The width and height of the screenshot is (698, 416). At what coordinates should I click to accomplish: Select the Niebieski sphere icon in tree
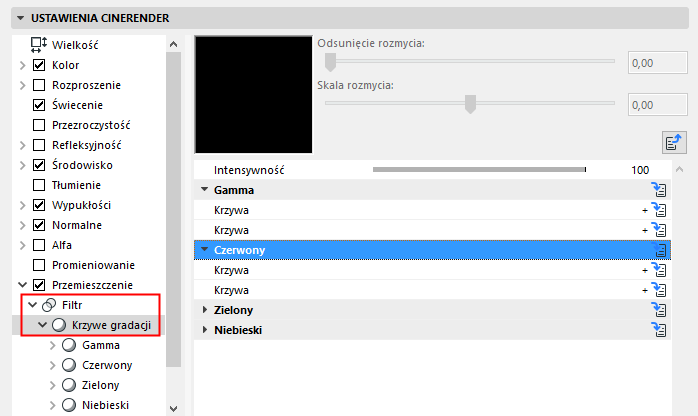[x=69, y=405]
